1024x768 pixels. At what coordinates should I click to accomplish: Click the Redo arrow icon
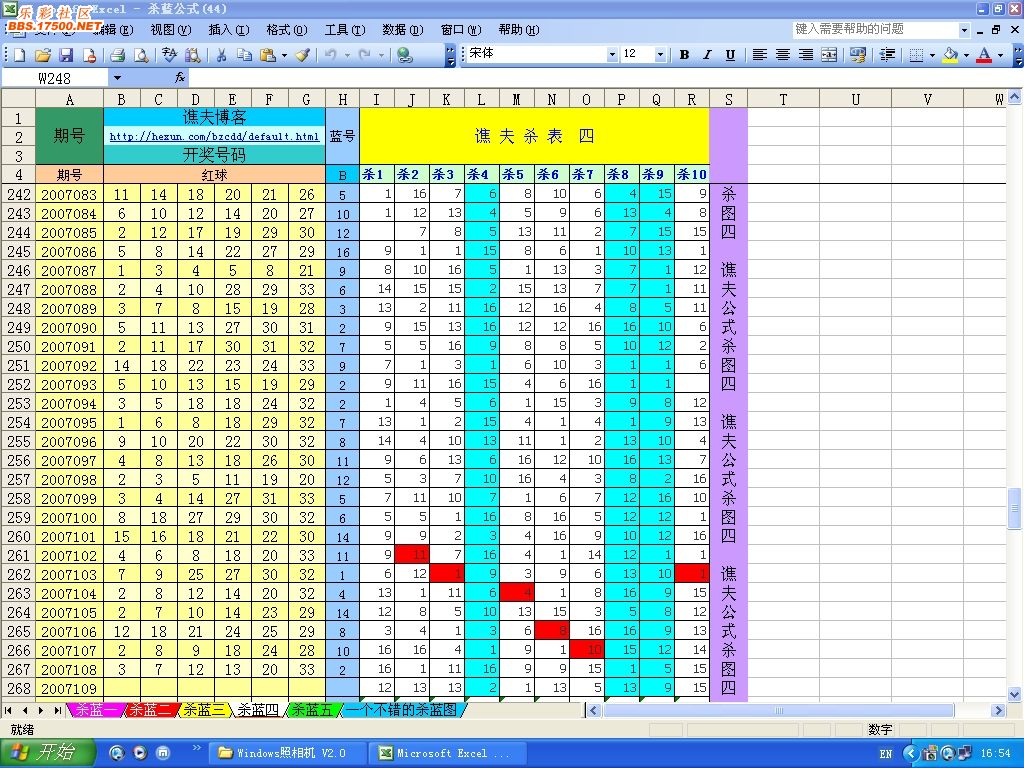tap(365, 56)
